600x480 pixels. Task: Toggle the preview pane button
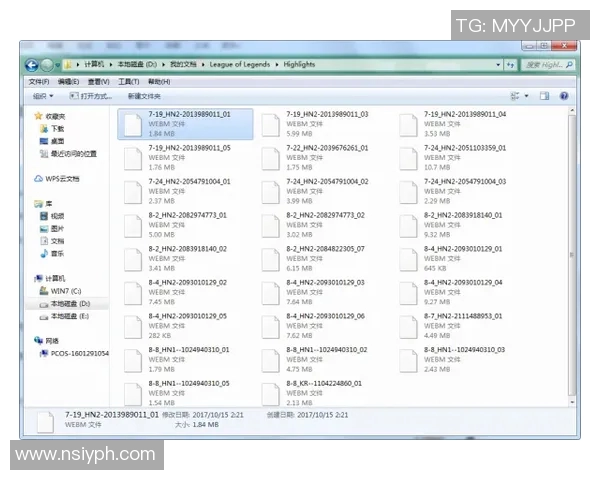click(x=545, y=96)
